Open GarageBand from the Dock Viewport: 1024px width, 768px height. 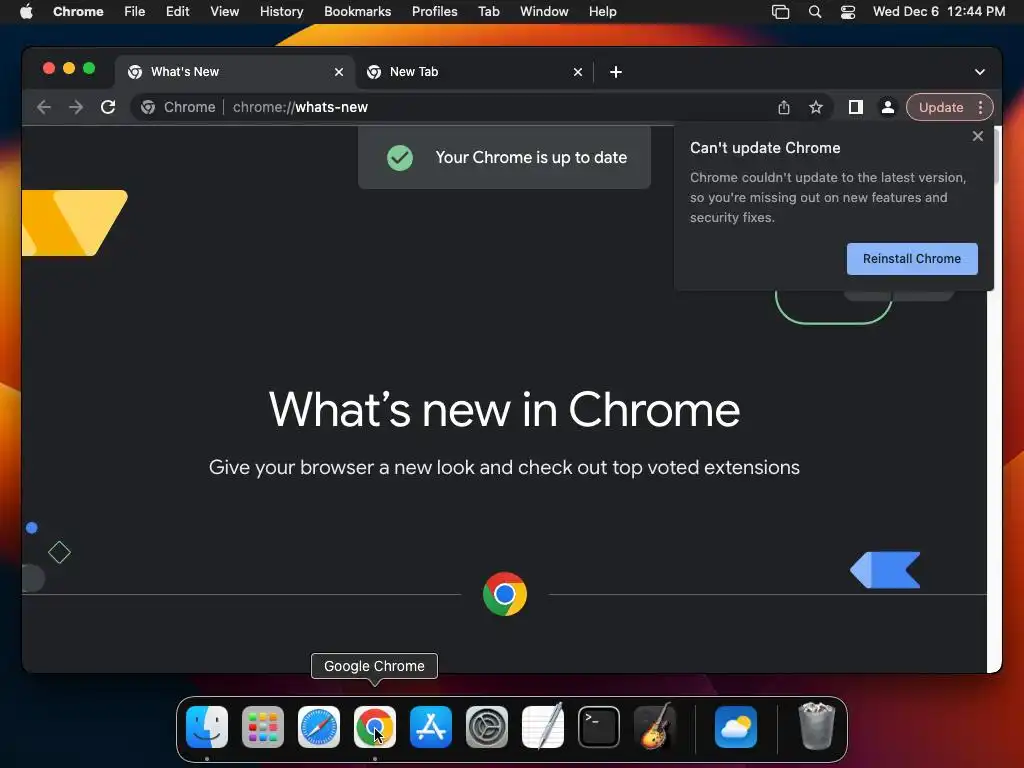coord(655,726)
